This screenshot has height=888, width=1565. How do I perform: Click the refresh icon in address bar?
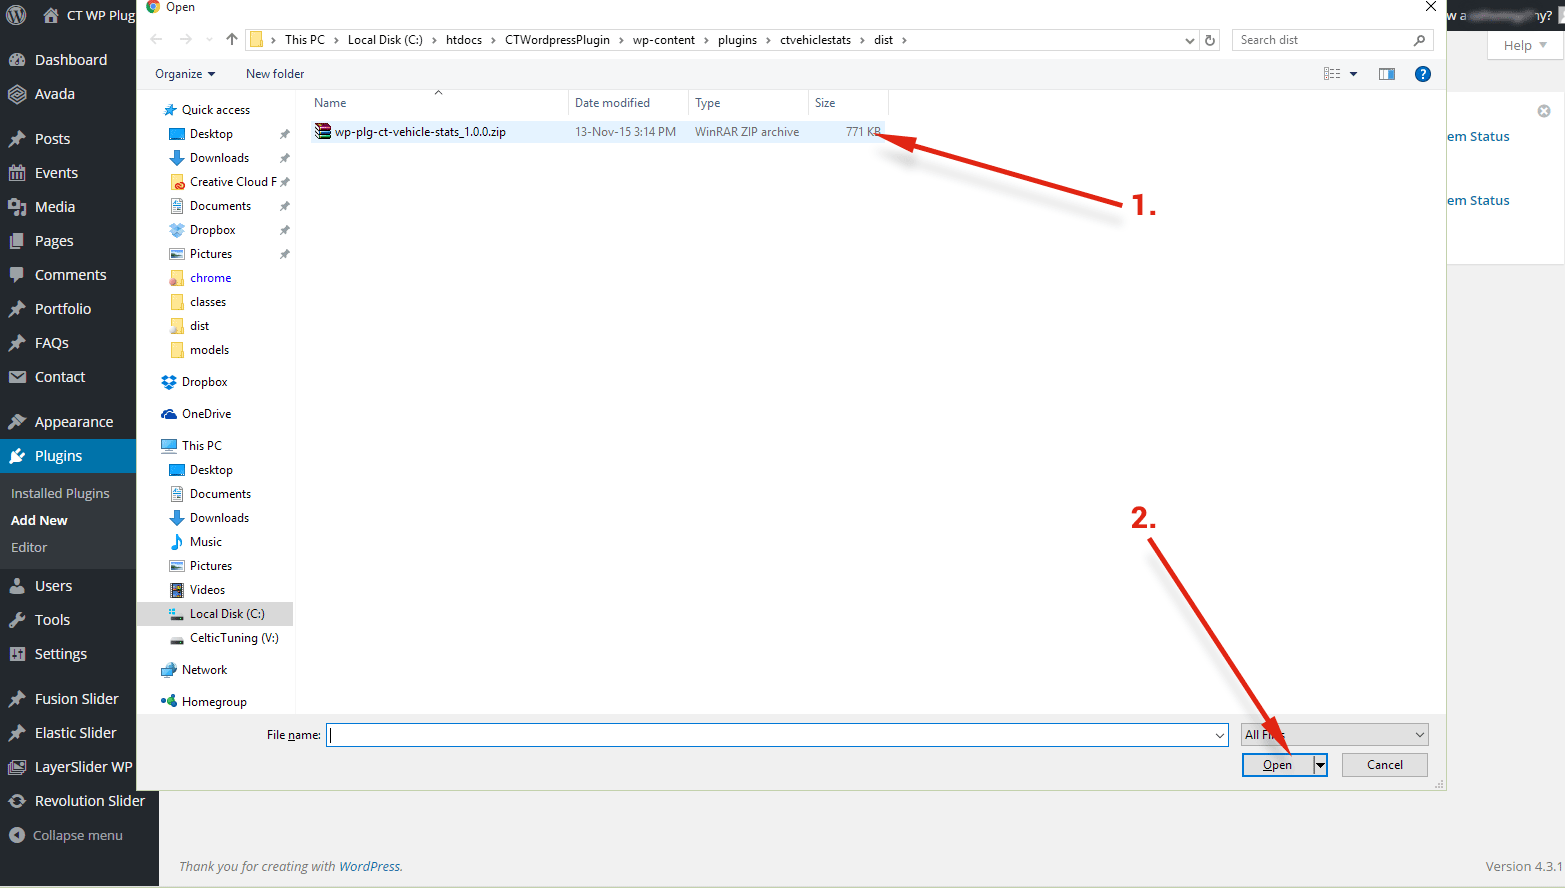point(1210,40)
